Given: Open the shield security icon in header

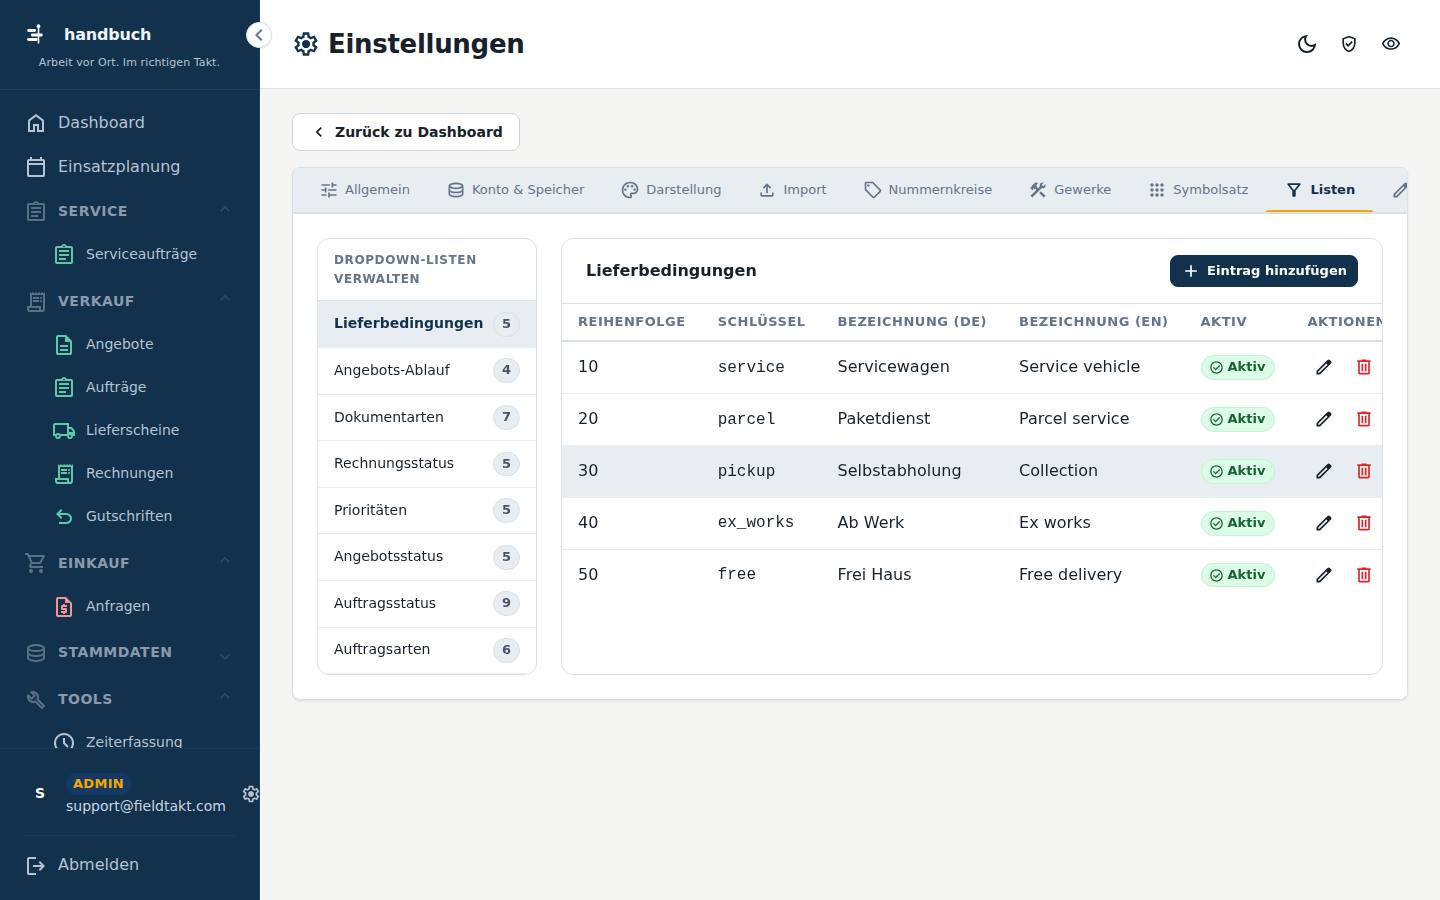Looking at the screenshot, I should coord(1349,44).
